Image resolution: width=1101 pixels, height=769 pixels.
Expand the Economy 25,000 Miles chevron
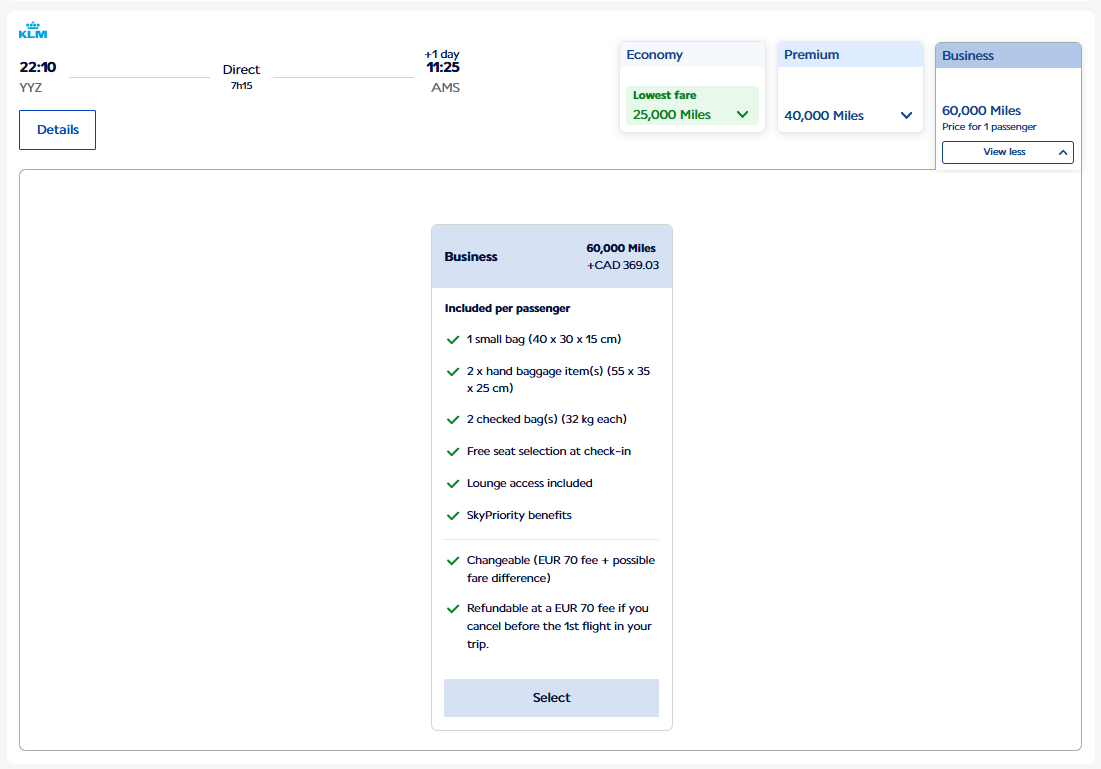click(x=742, y=115)
